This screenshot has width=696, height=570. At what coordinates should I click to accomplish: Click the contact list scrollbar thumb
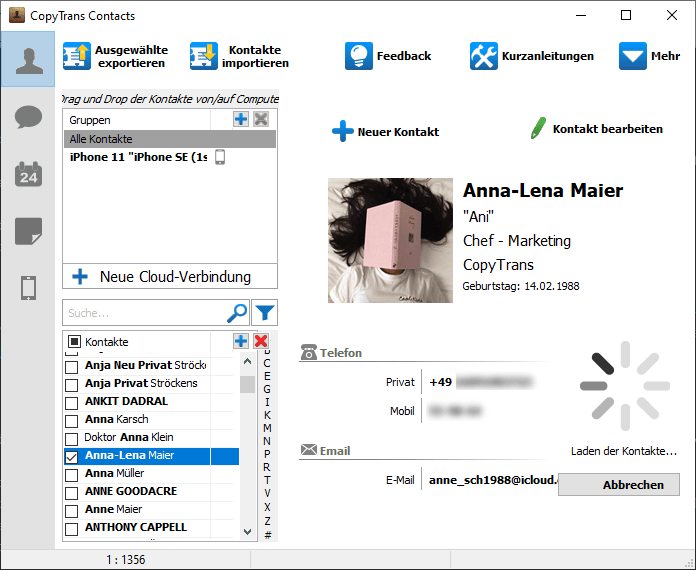[248, 384]
